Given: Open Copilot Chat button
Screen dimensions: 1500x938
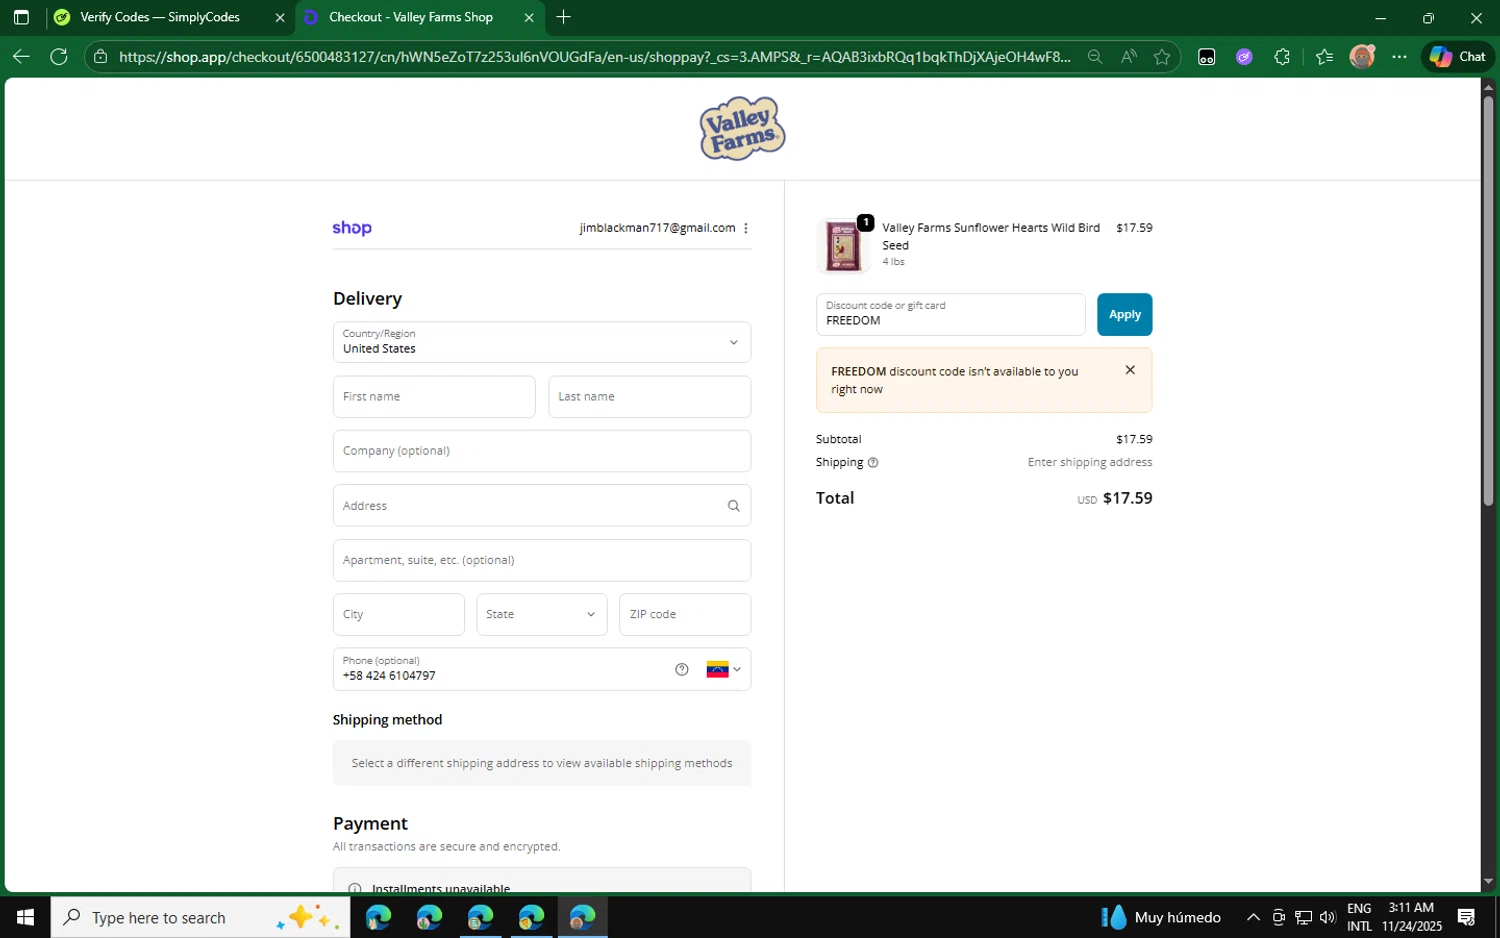Looking at the screenshot, I should (1458, 57).
